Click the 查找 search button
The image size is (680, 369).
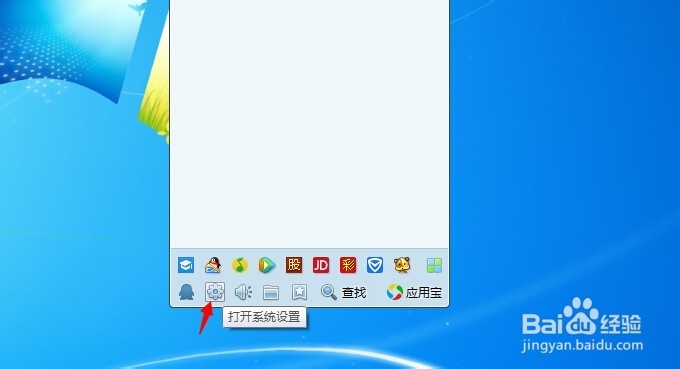coord(343,293)
